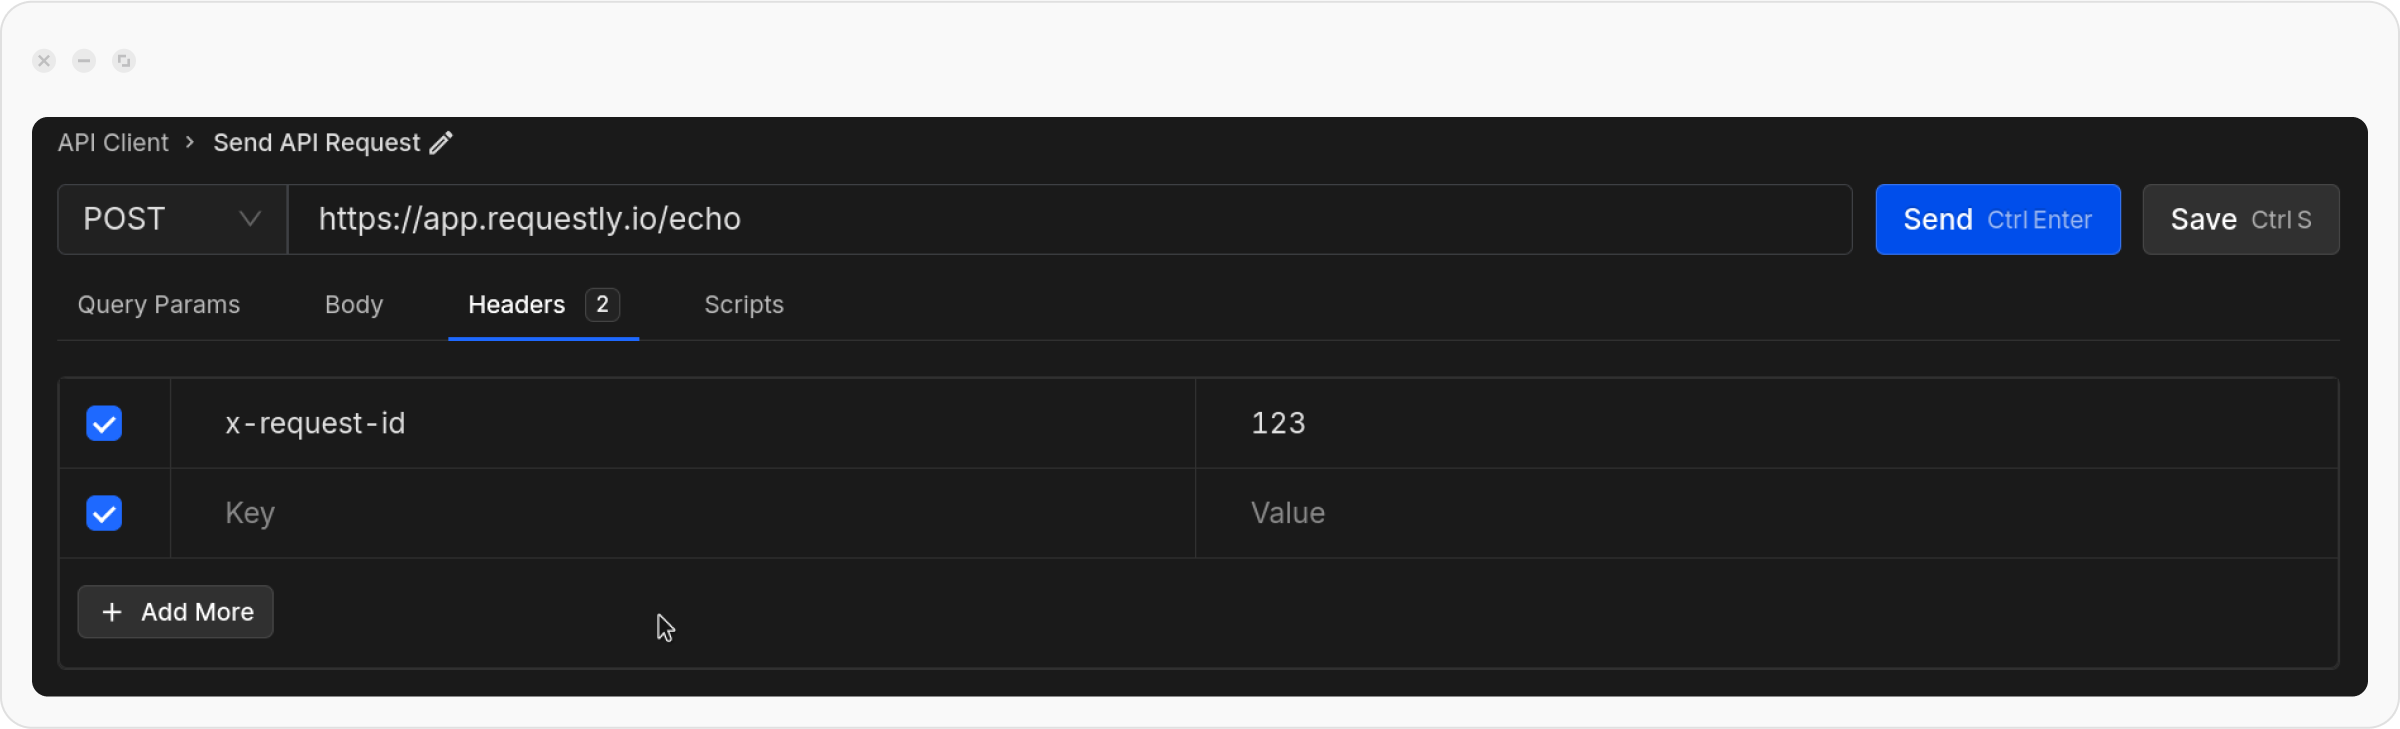Open the Scripts tab
Image resolution: width=2400 pixels, height=729 pixels.
pos(743,304)
